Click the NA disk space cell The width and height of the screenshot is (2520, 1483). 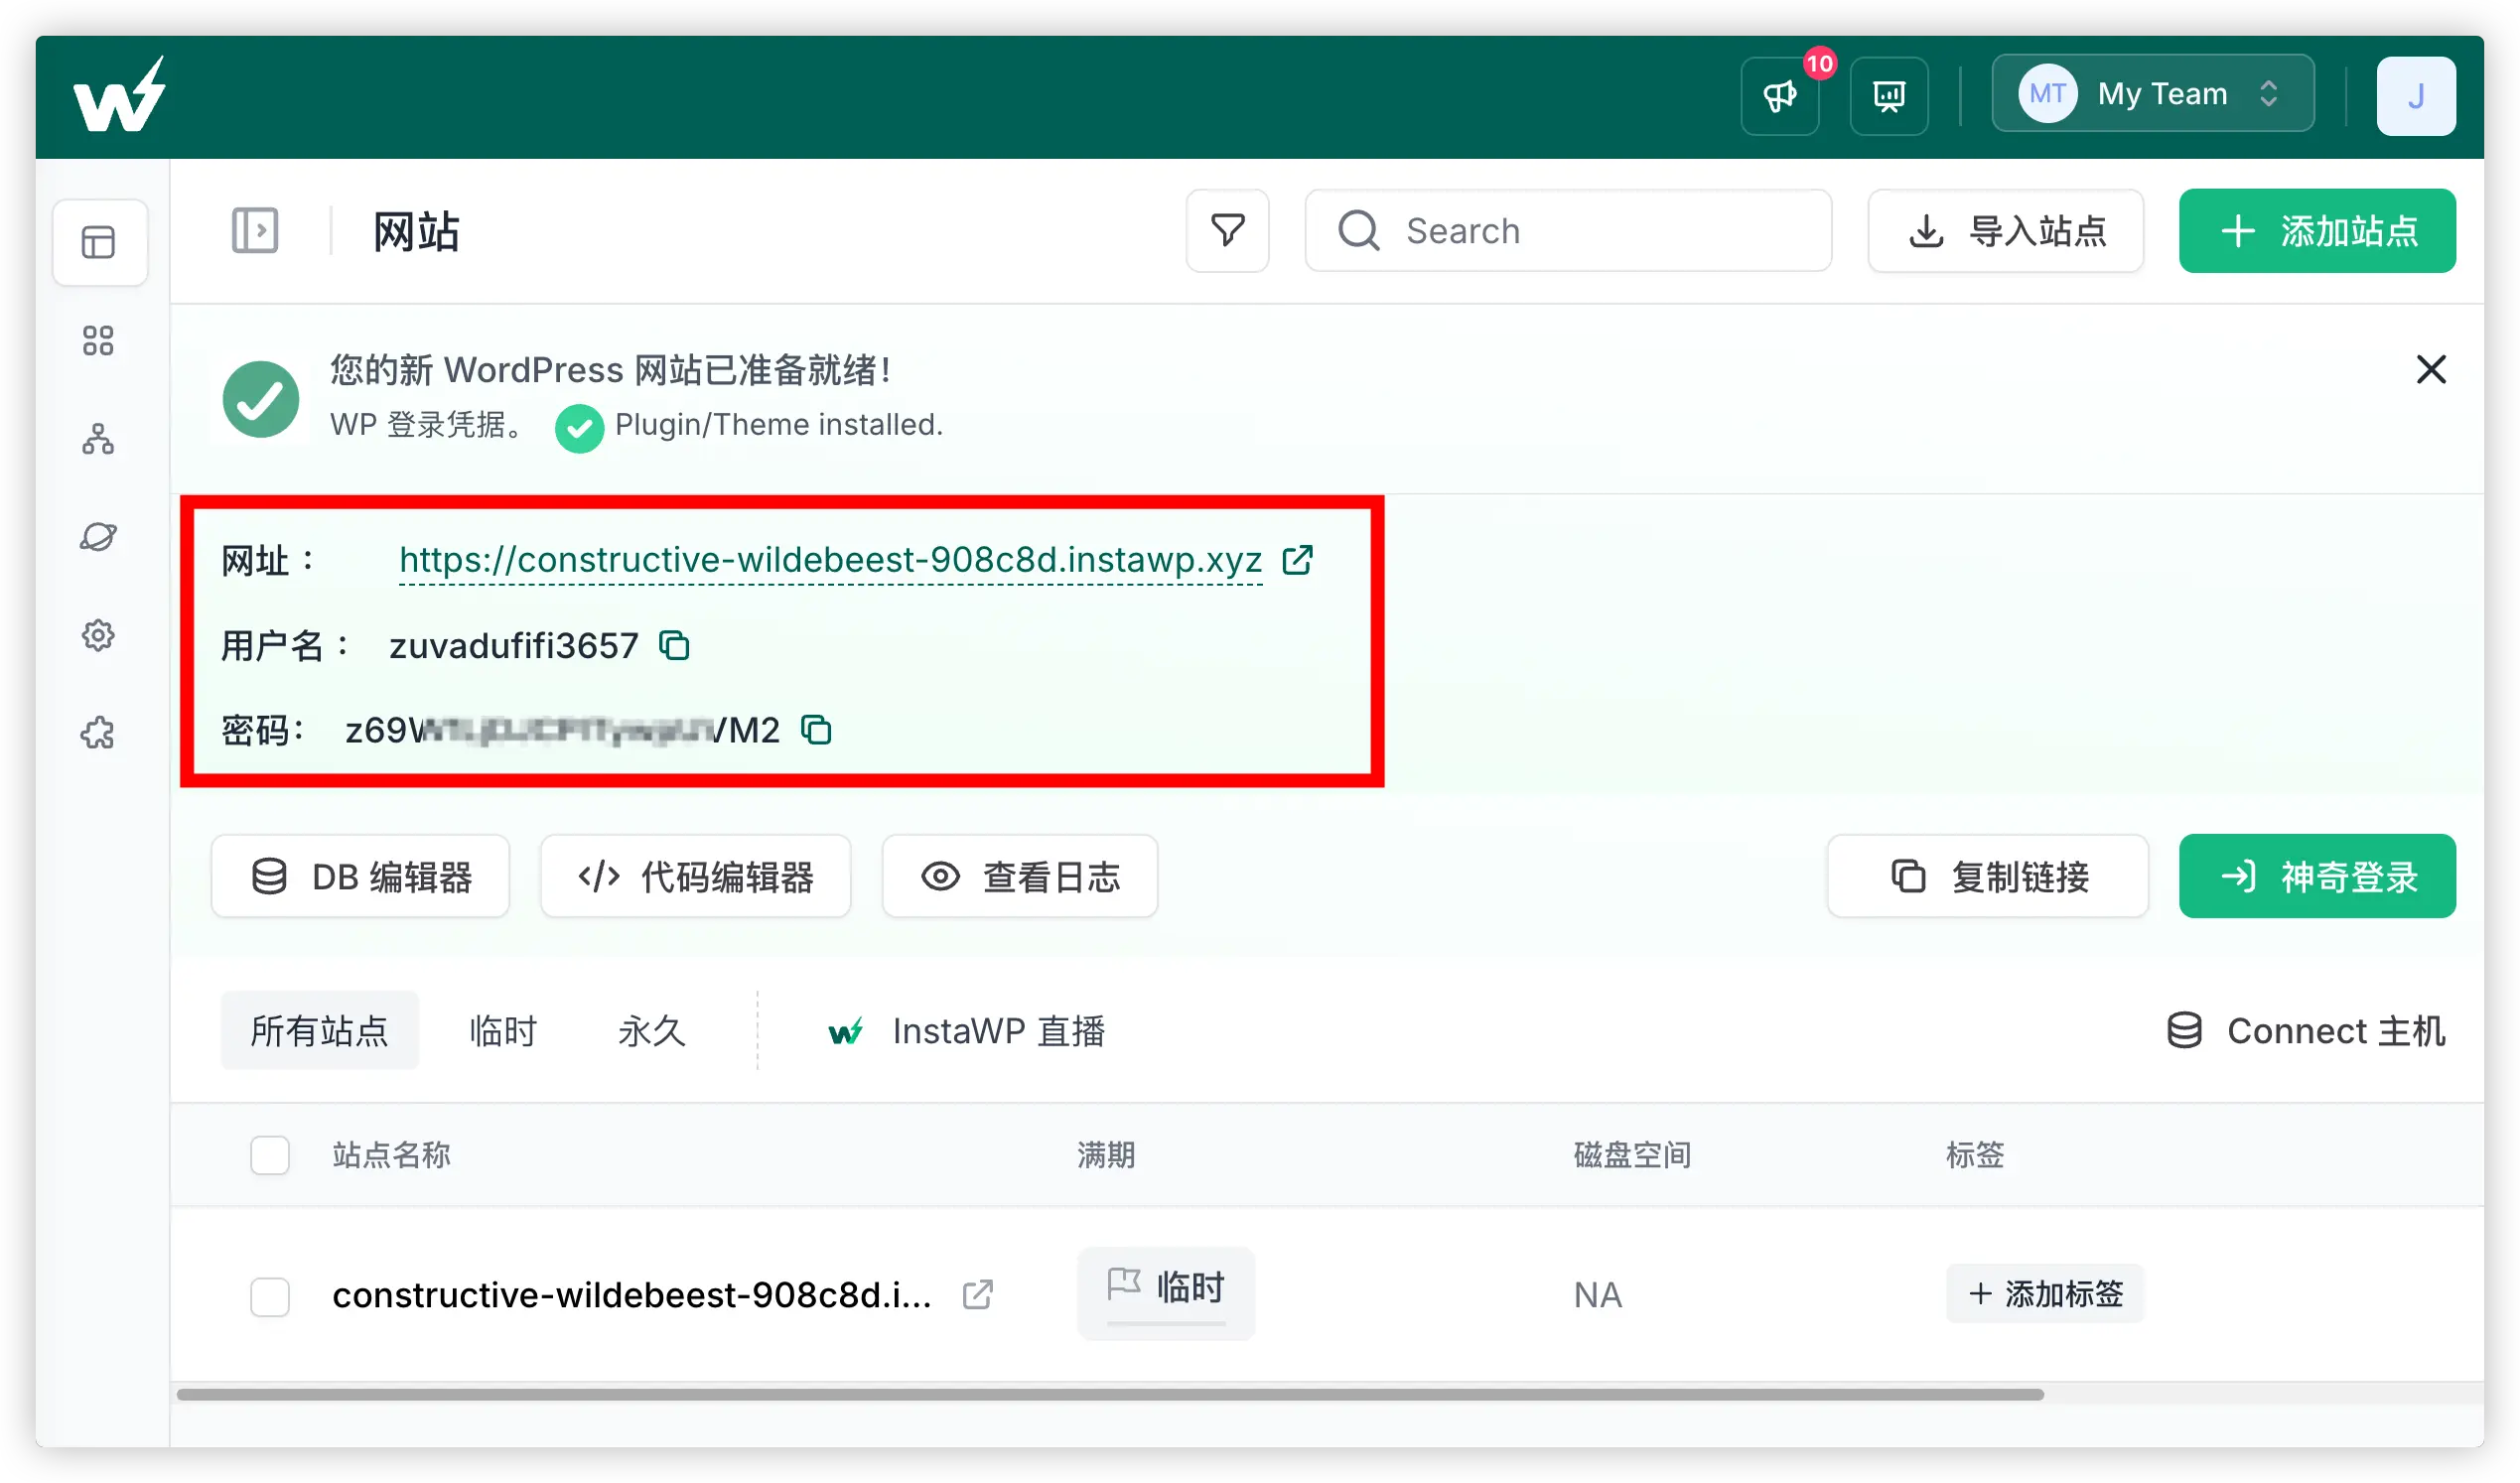pyautogui.click(x=1598, y=1295)
